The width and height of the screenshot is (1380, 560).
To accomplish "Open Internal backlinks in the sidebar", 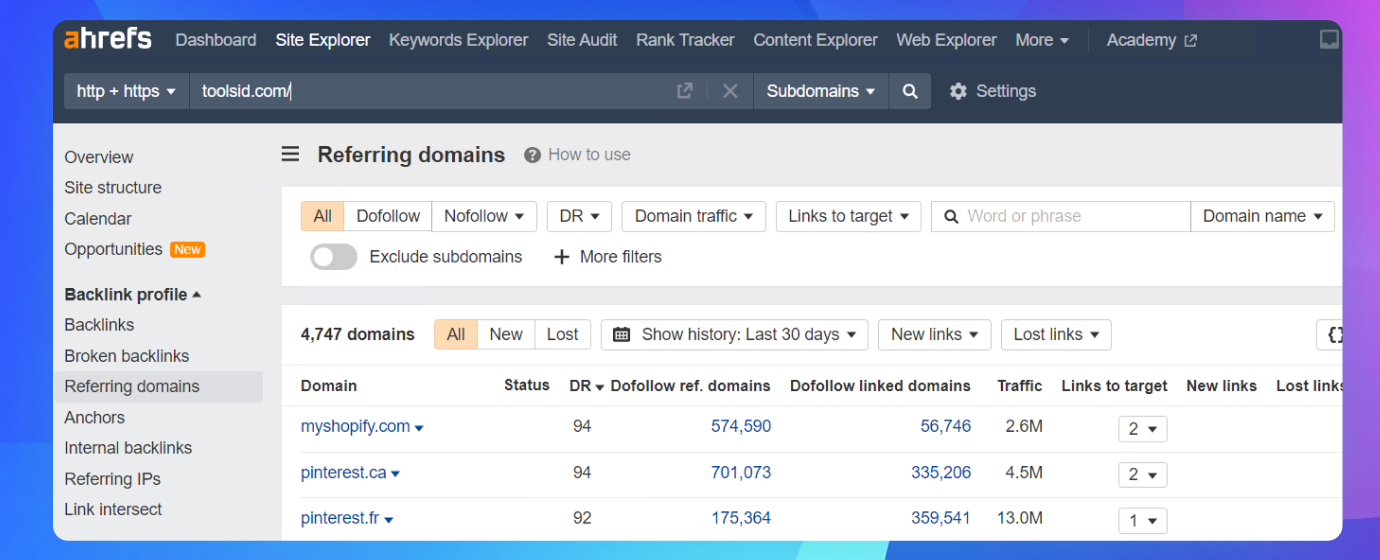I will (128, 448).
